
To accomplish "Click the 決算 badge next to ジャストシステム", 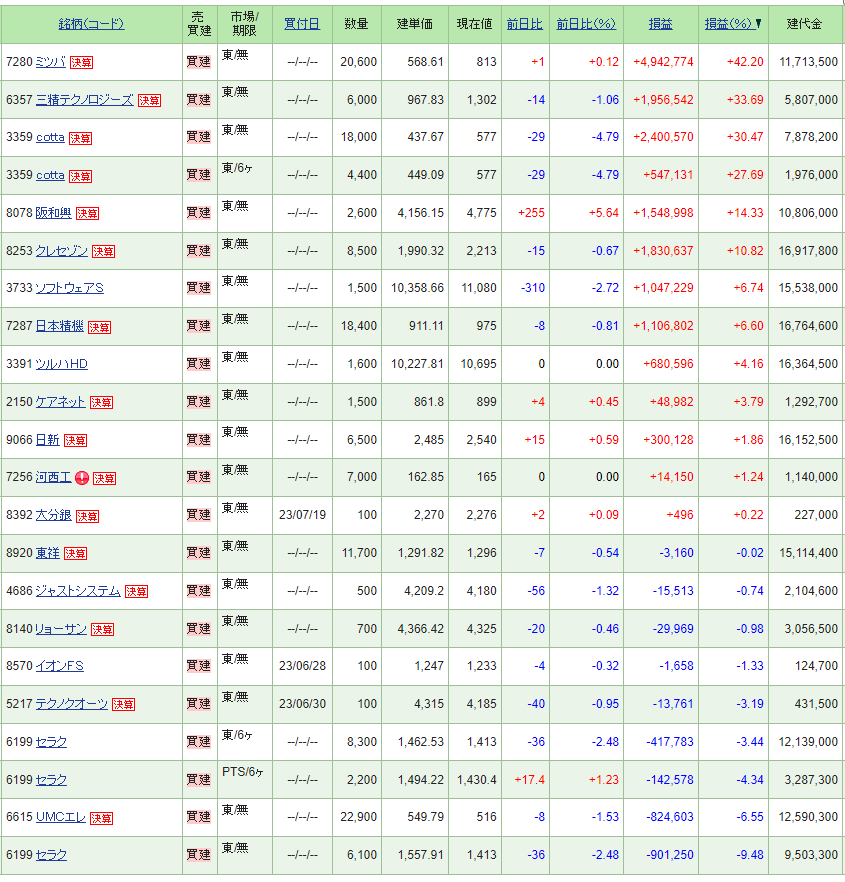I will tap(136, 591).
